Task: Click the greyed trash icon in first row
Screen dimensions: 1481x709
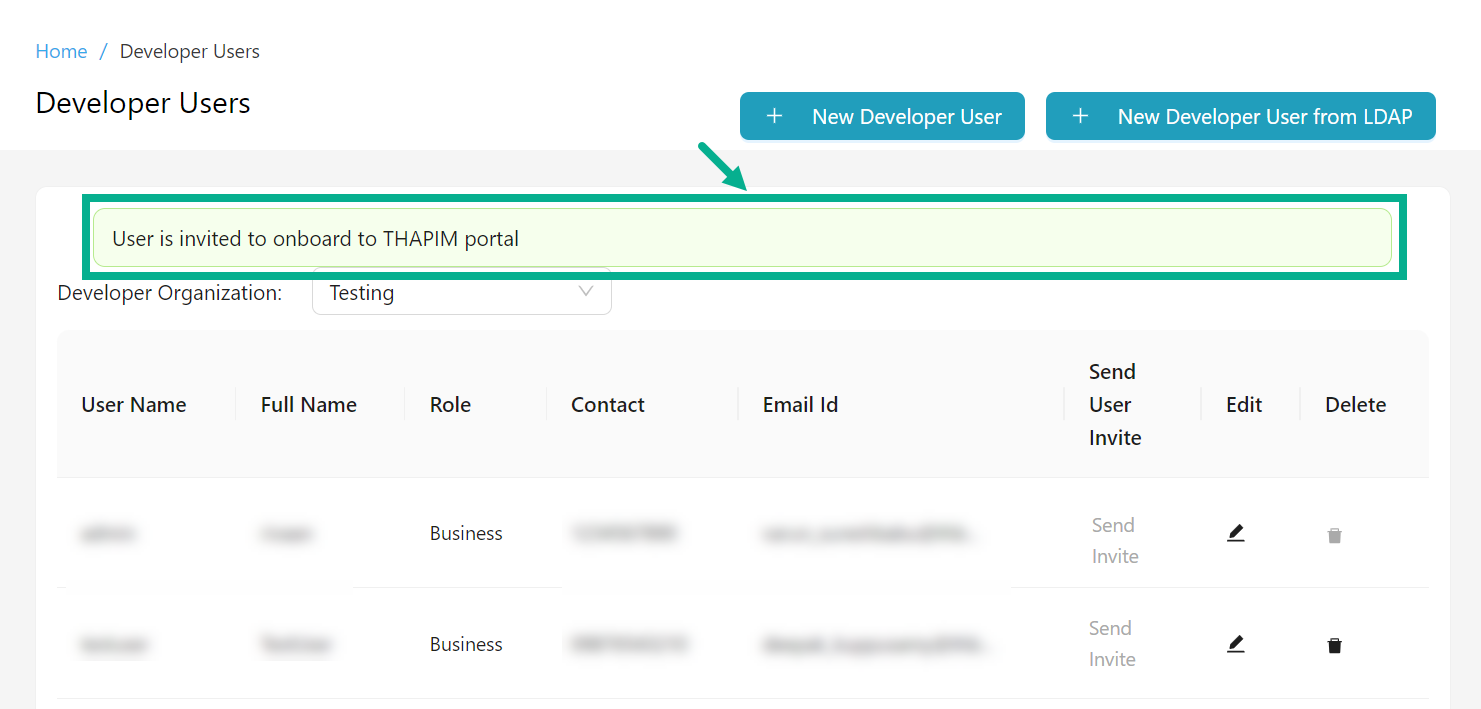Action: click(1334, 536)
